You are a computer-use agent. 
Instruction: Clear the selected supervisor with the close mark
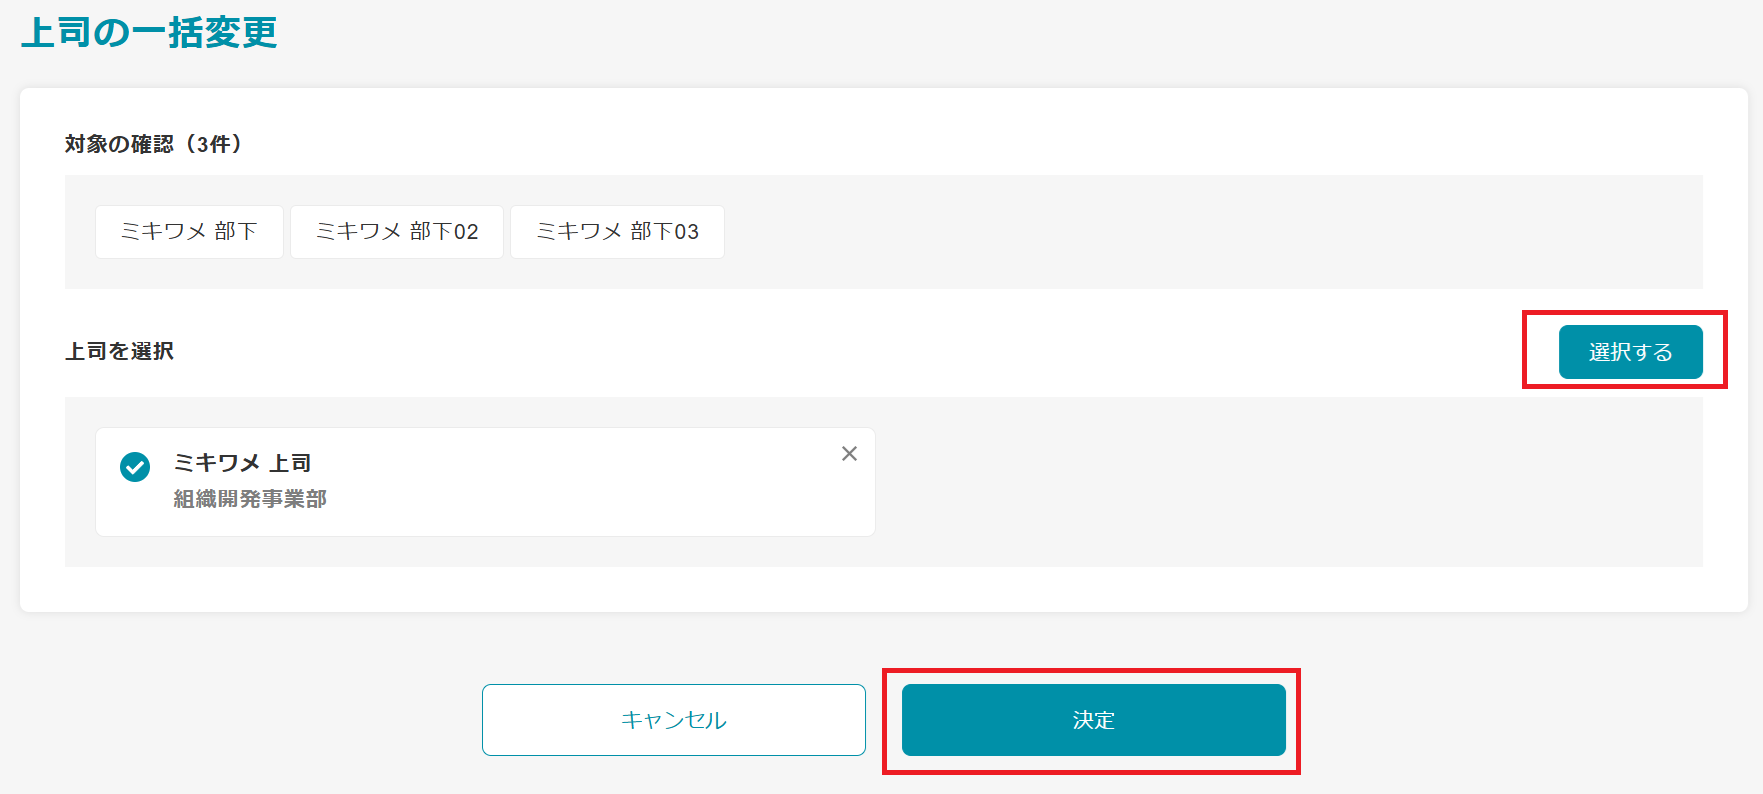coord(849,453)
